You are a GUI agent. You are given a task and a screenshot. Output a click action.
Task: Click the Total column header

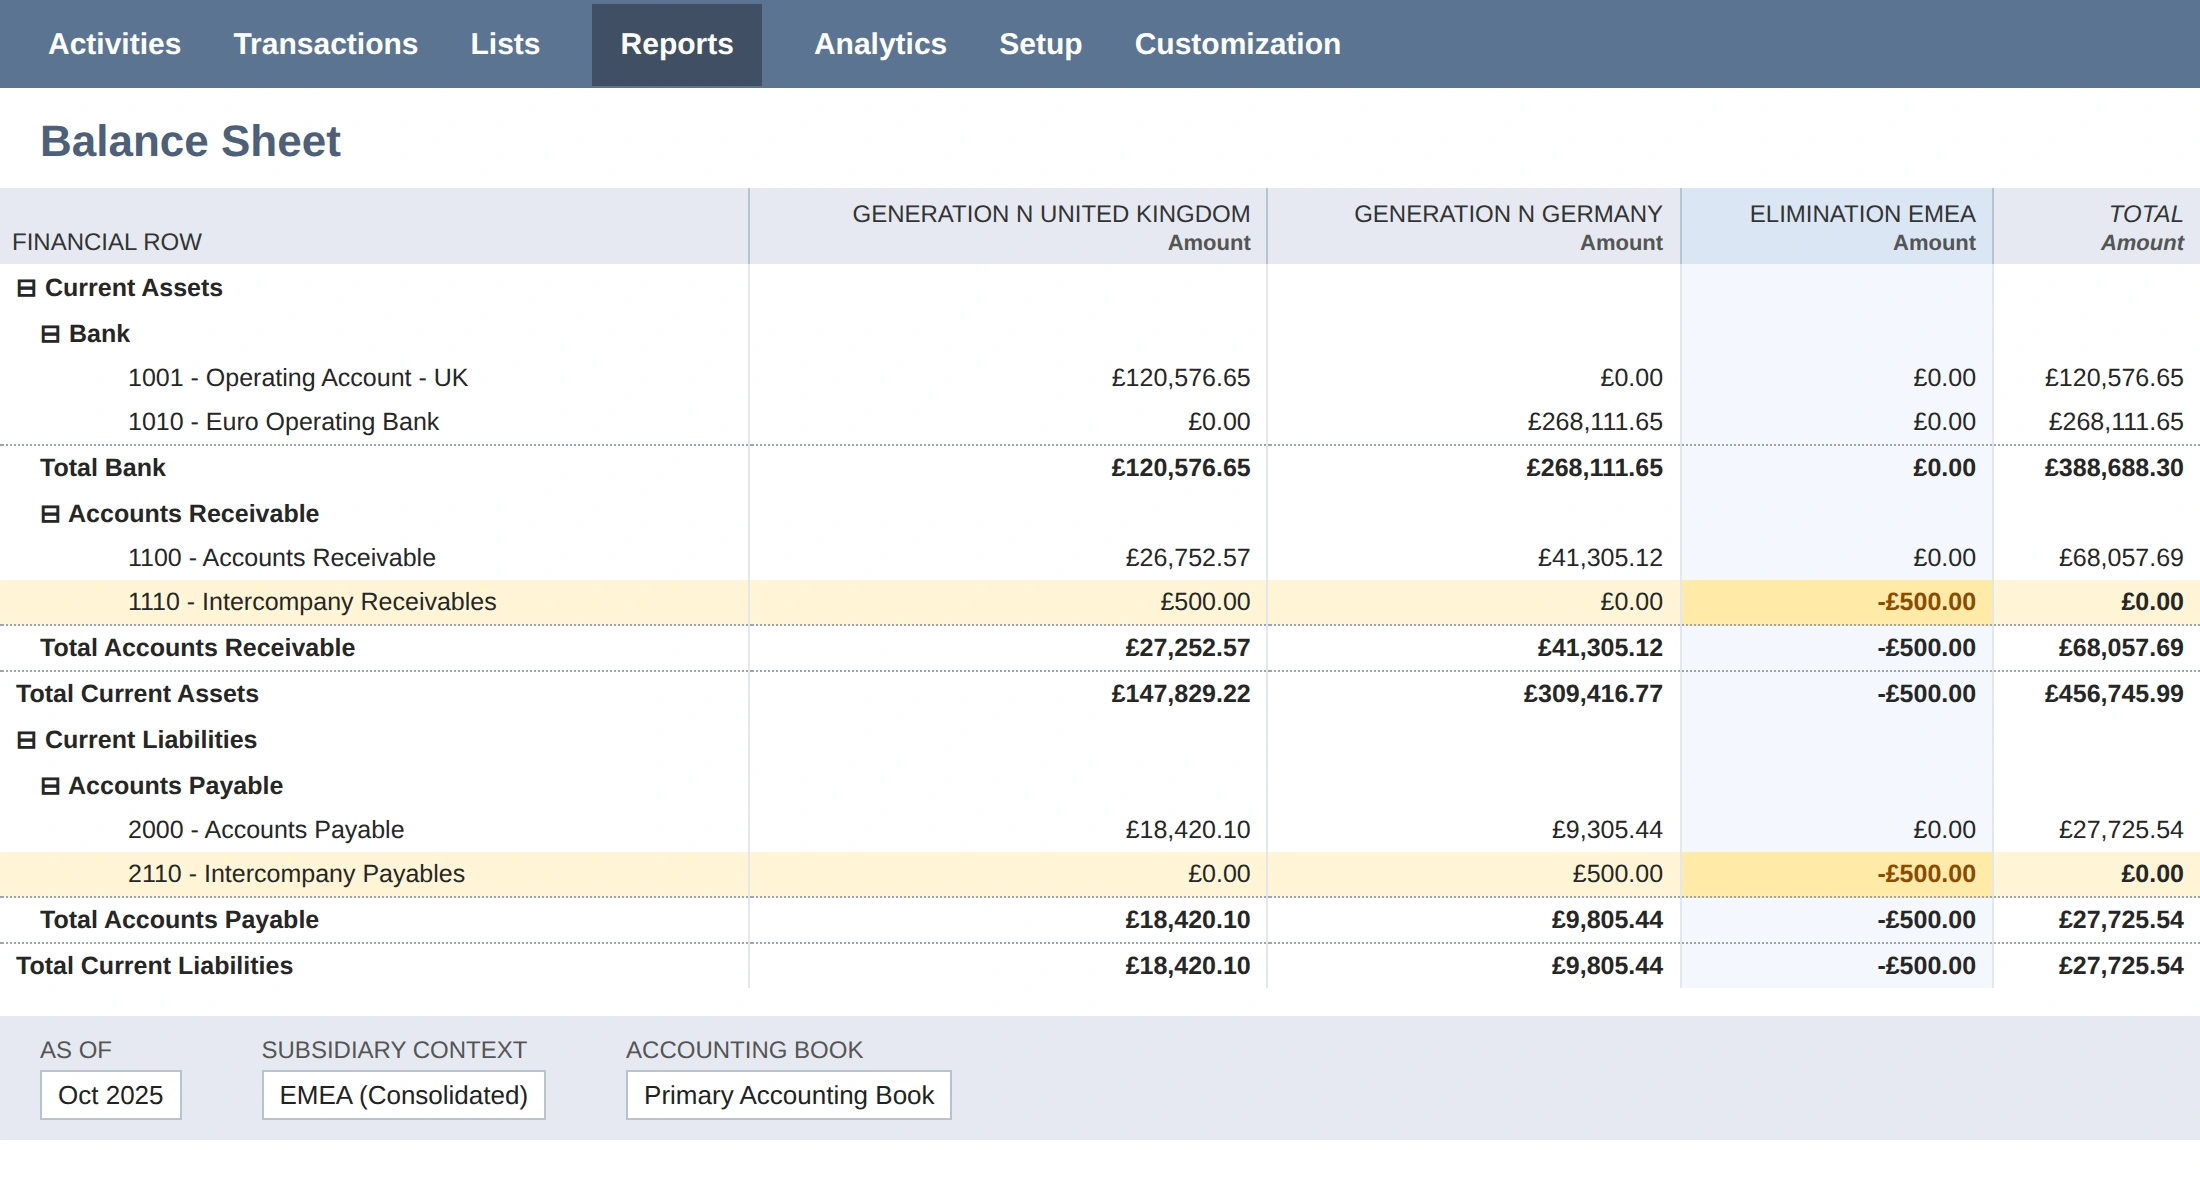2097,227
